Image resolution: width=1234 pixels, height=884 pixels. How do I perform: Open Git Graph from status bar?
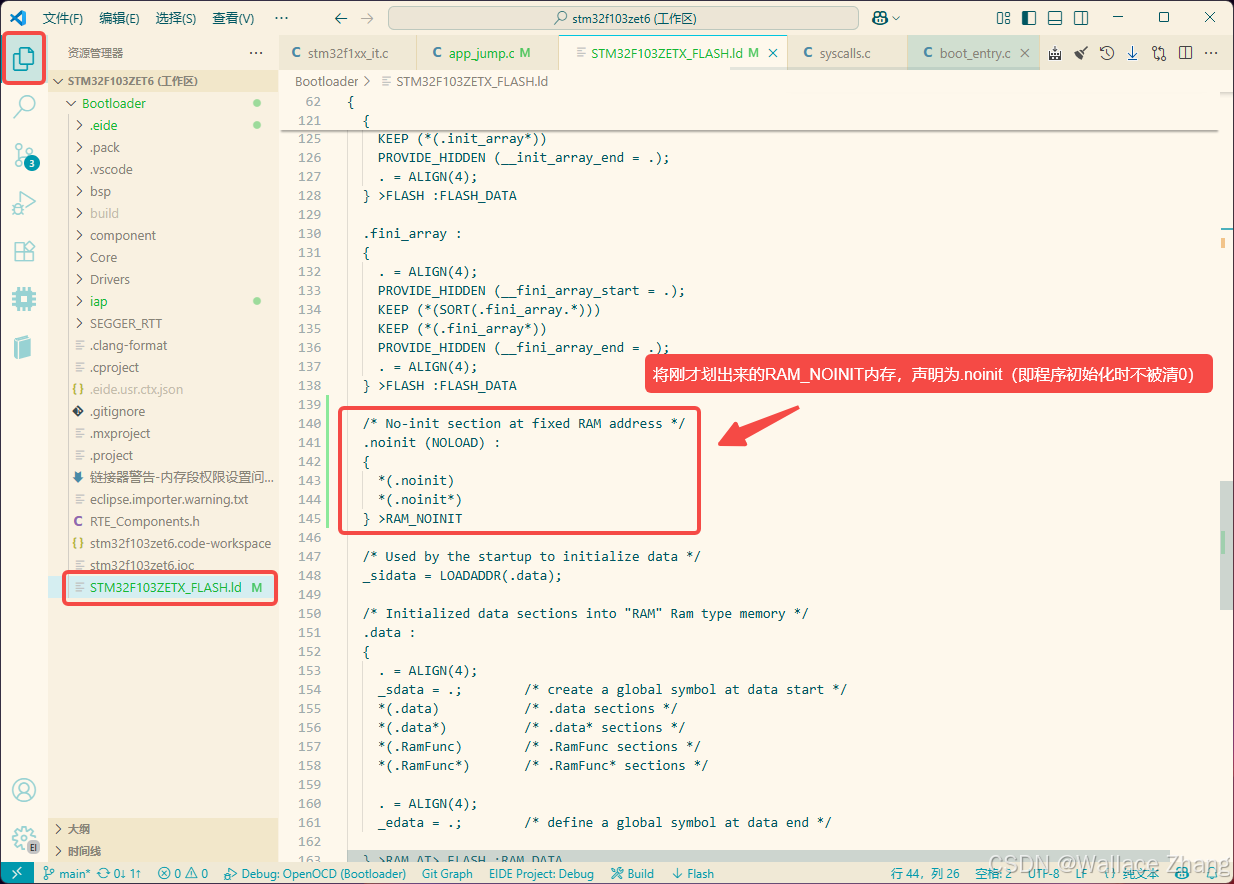click(447, 873)
